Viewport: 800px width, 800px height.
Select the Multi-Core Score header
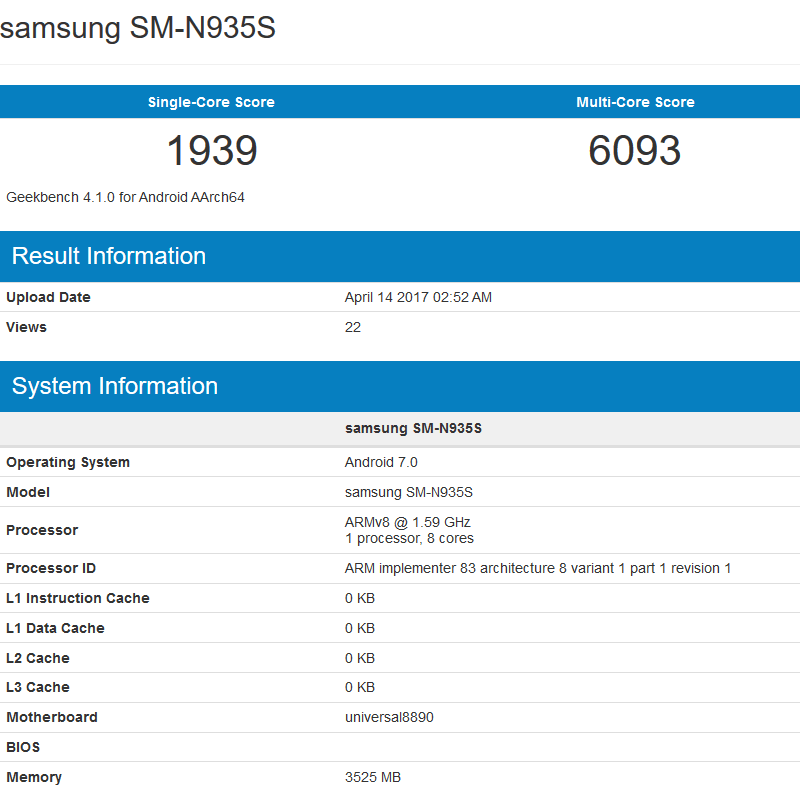tap(635, 101)
